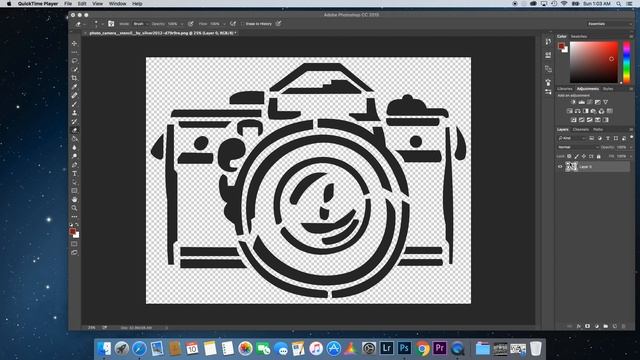Open Brush panel toggle in options bar
The height and width of the screenshot is (360, 640).
[111, 24]
